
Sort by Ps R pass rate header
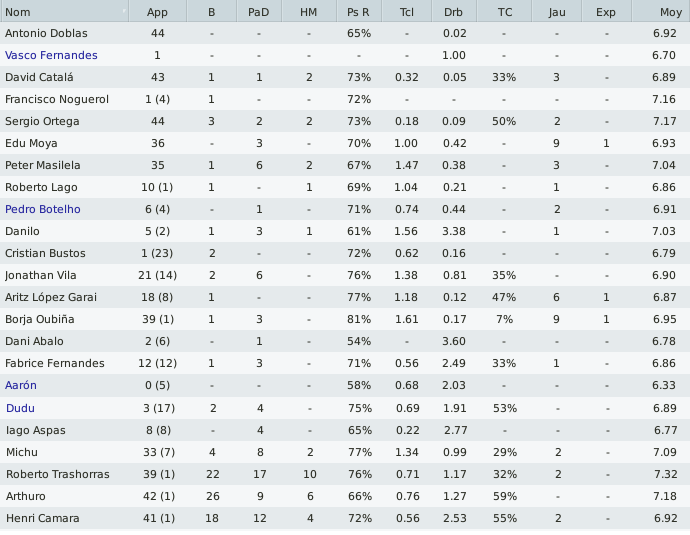pyautogui.click(x=359, y=11)
